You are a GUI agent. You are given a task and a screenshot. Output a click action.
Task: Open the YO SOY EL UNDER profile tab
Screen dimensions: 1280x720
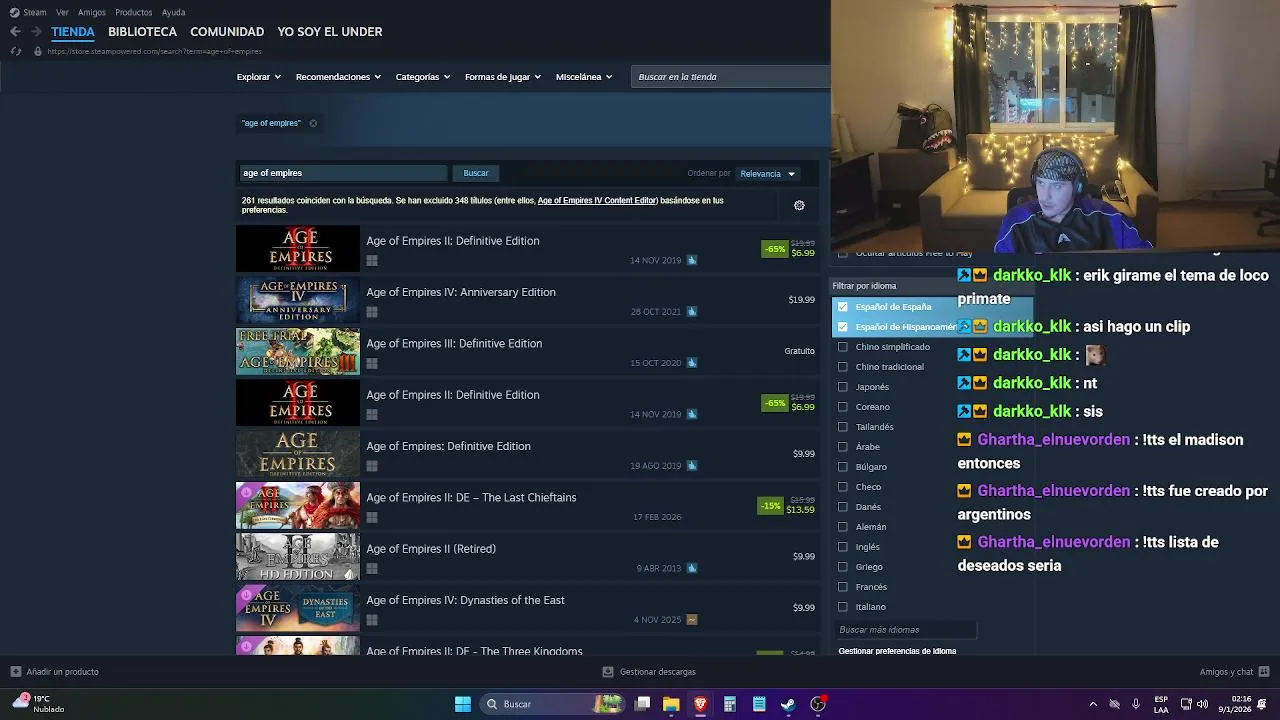click(x=330, y=32)
